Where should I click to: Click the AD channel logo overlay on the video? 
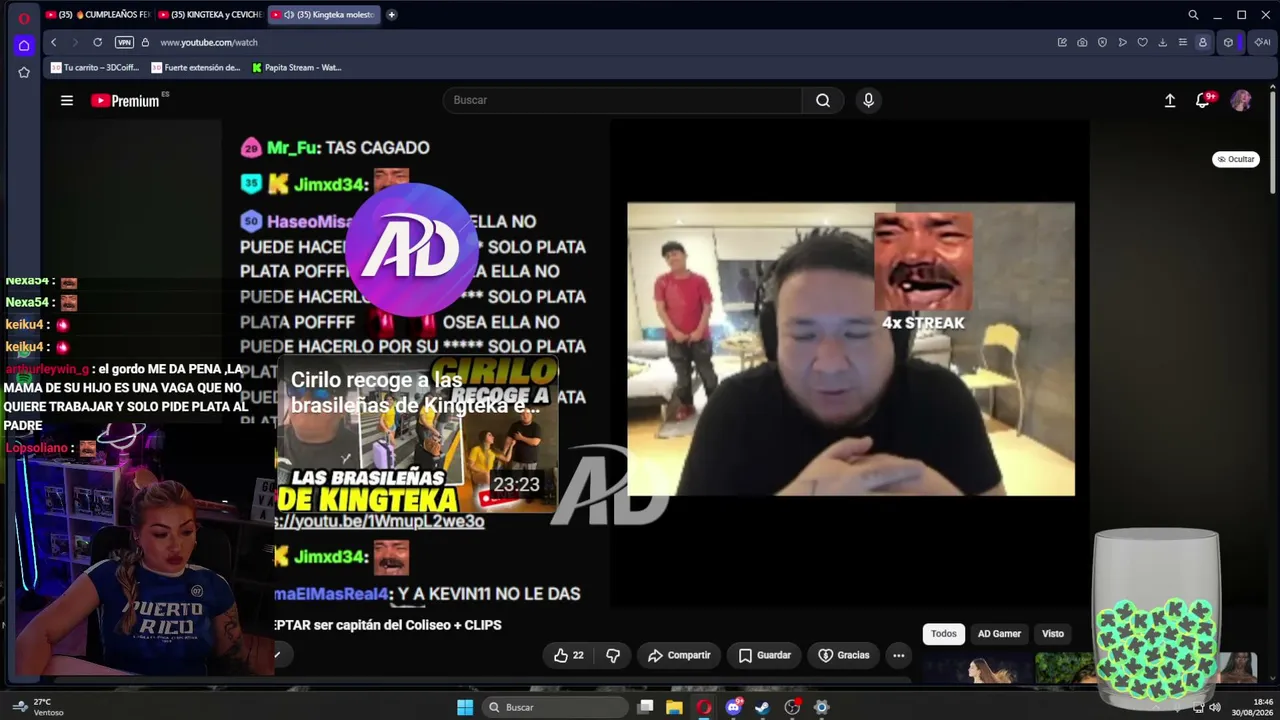click(412, 250)
